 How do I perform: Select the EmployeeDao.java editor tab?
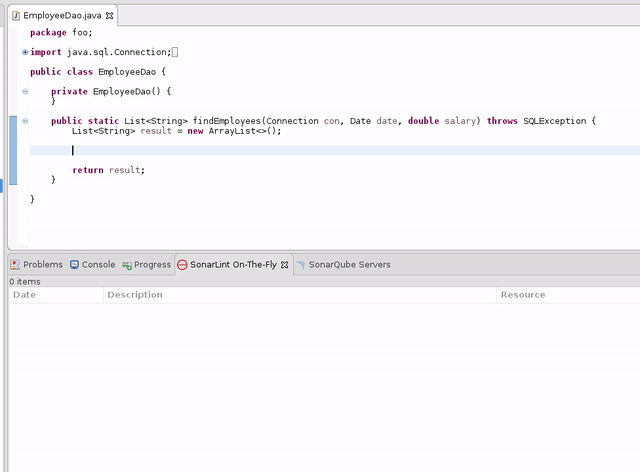pos(62,16)
